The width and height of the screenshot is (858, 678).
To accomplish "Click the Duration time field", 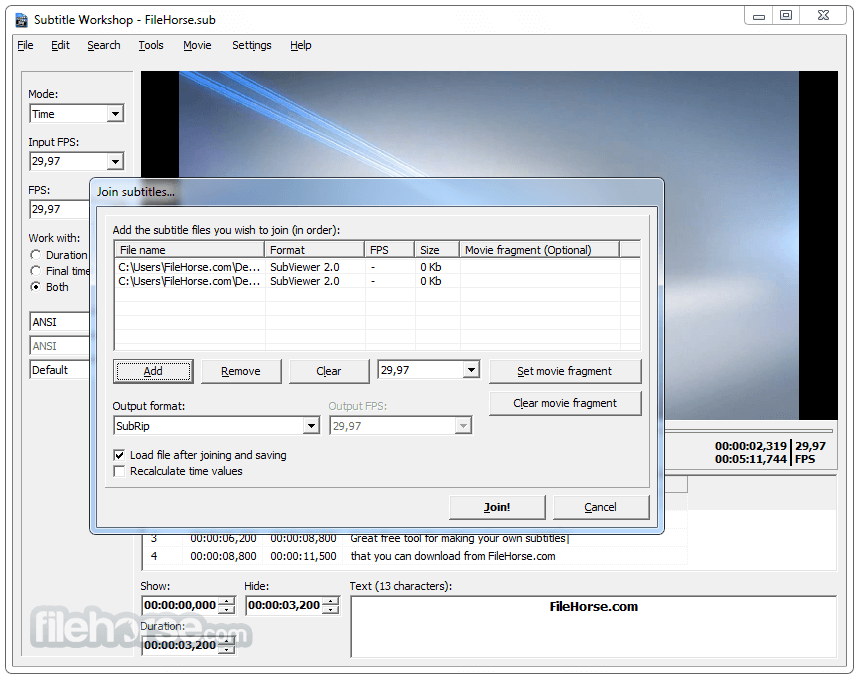I will 180,645.
